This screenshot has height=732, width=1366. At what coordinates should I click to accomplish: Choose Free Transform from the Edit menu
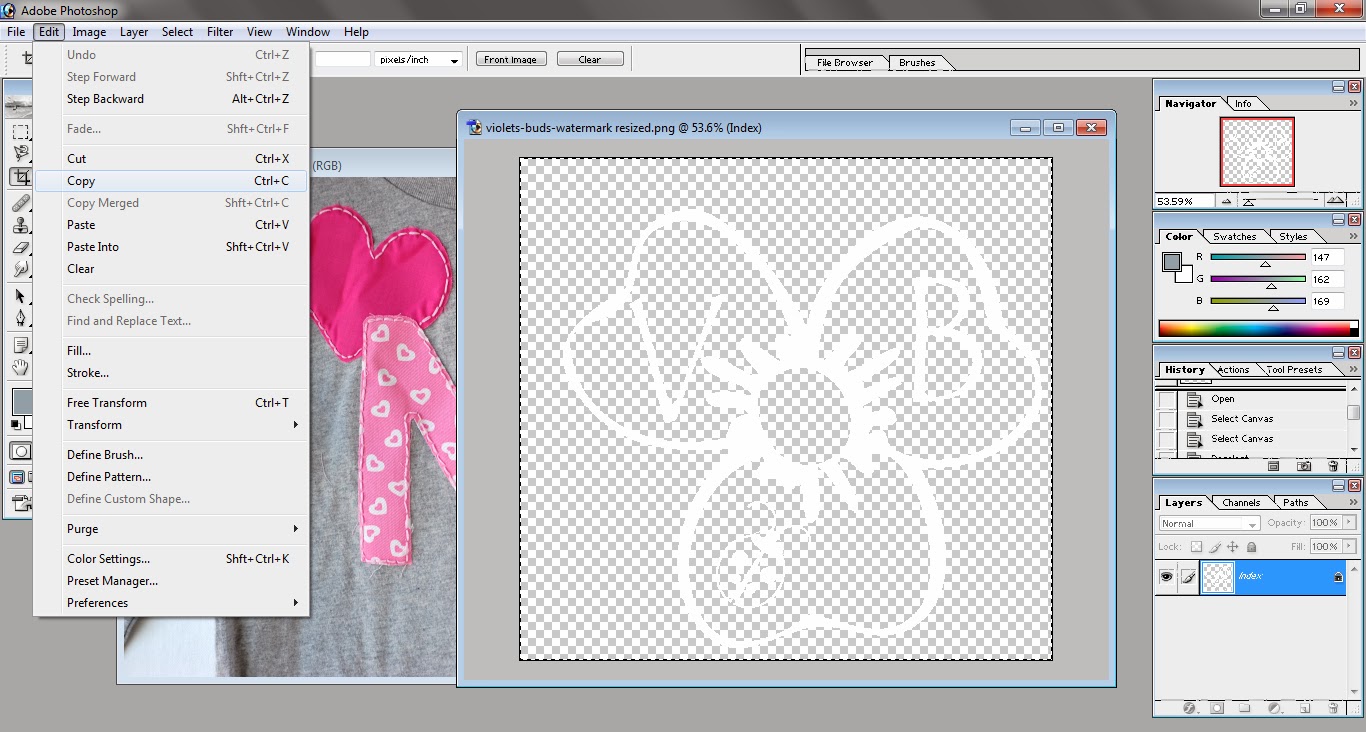[171, 403]
